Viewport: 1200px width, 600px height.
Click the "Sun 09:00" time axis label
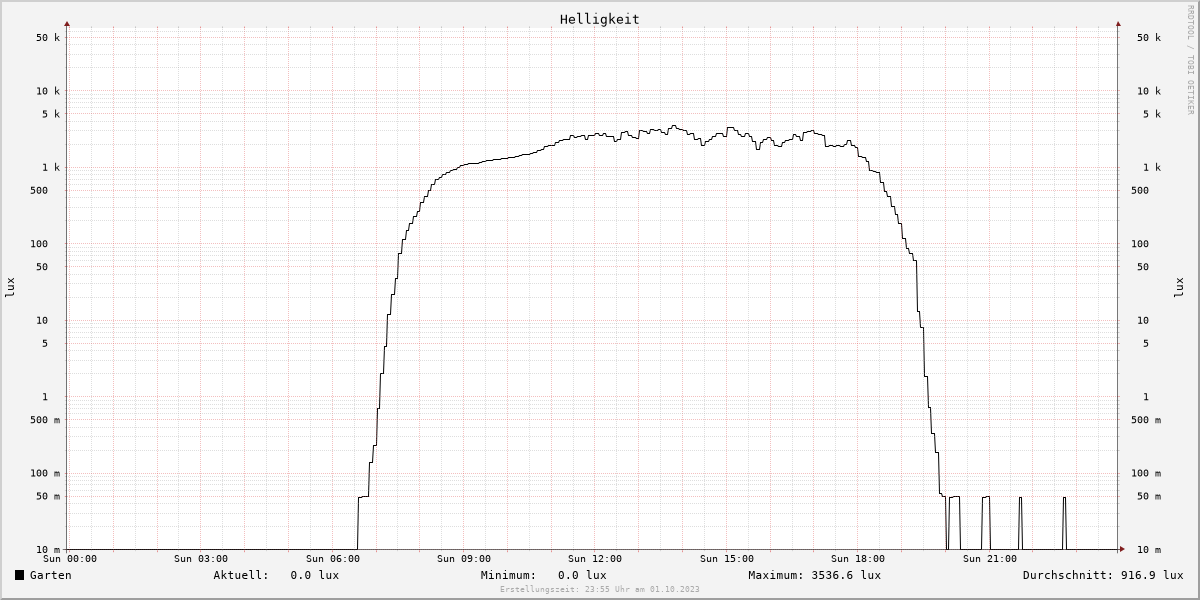click(x=464, y=559)
